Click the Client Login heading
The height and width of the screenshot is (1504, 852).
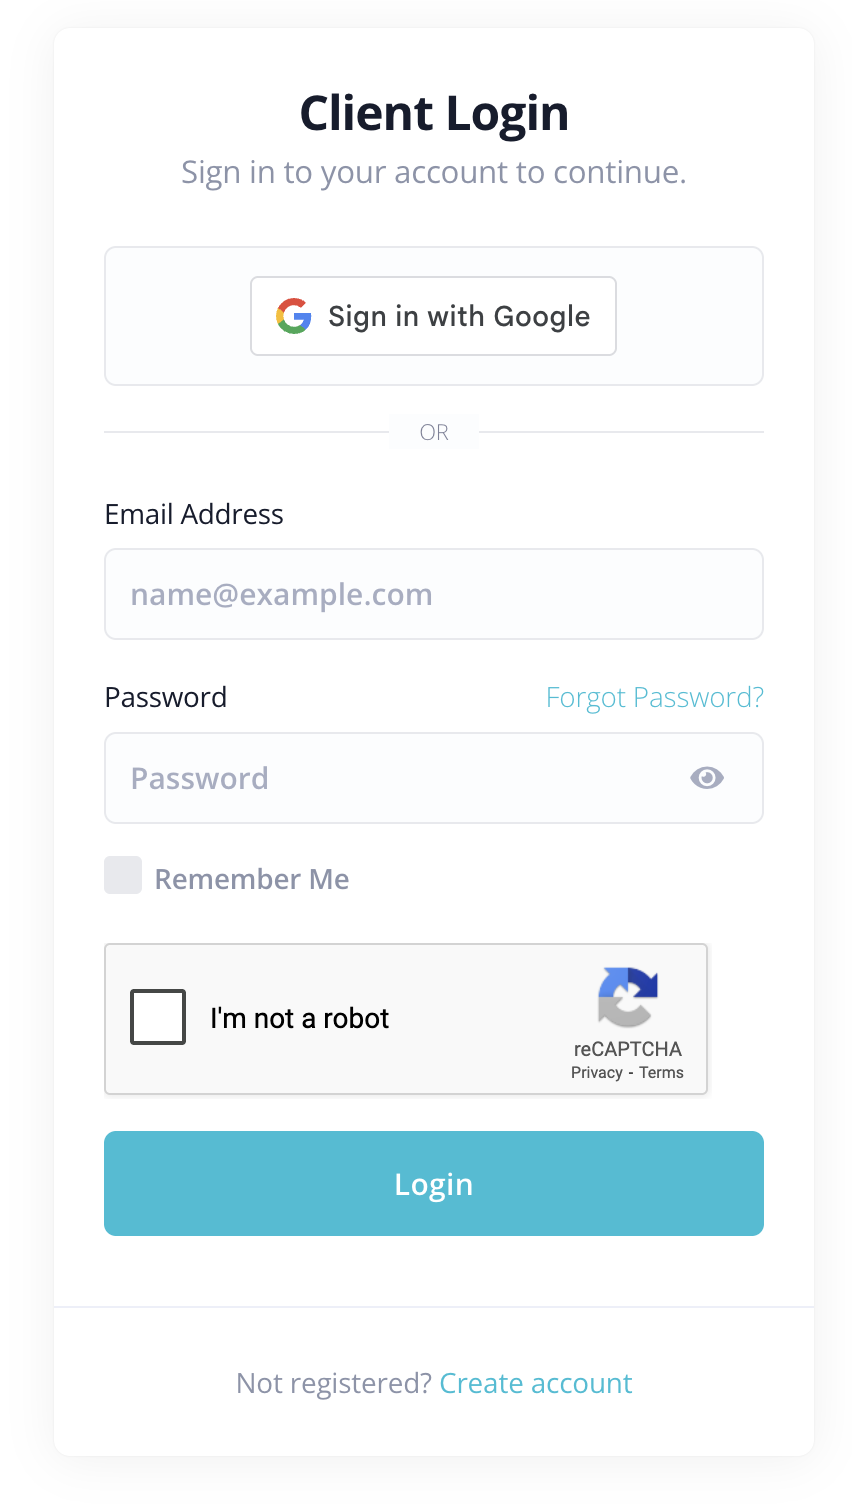pyautogui.click(x=434, y=113)
